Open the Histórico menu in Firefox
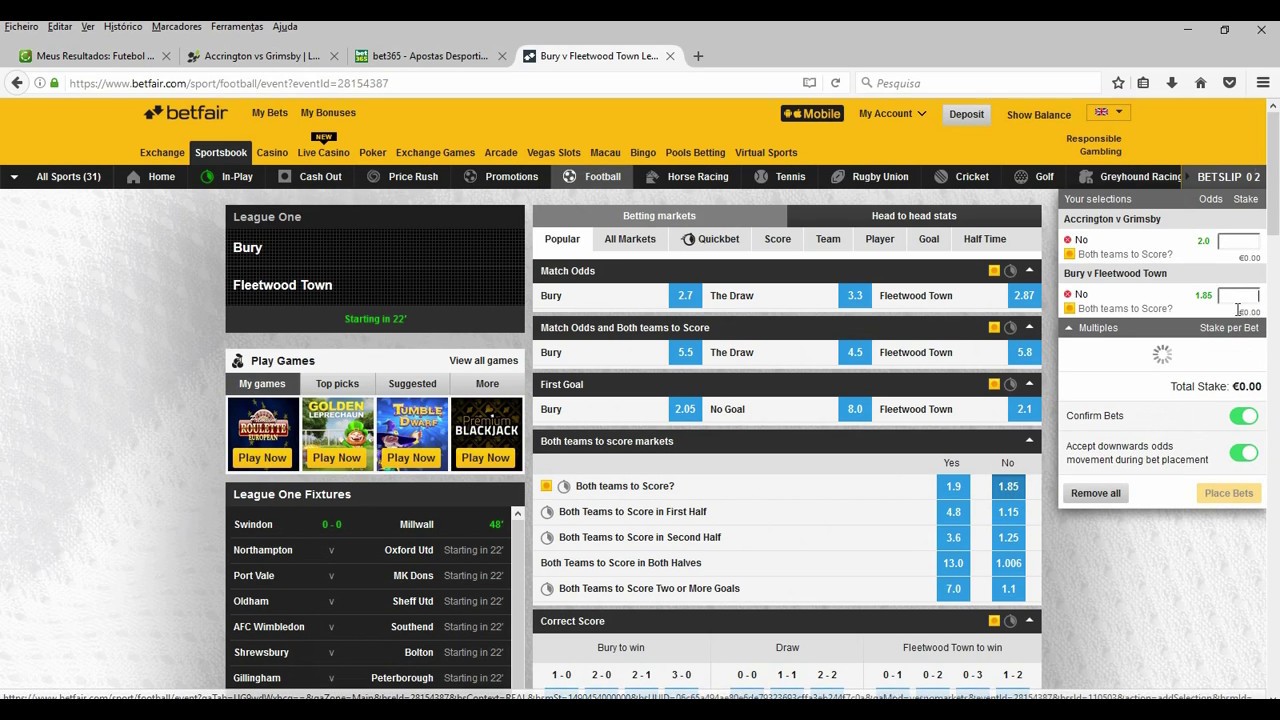Image resolution: width=1280 pixels, height=720 pixels. (123, 27)
